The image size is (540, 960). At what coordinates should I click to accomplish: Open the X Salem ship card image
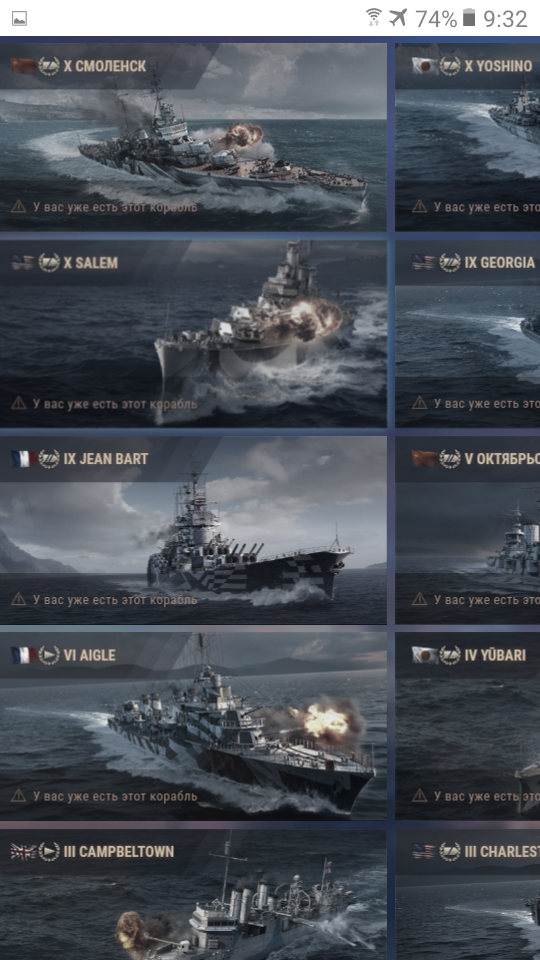coord(193,334)
